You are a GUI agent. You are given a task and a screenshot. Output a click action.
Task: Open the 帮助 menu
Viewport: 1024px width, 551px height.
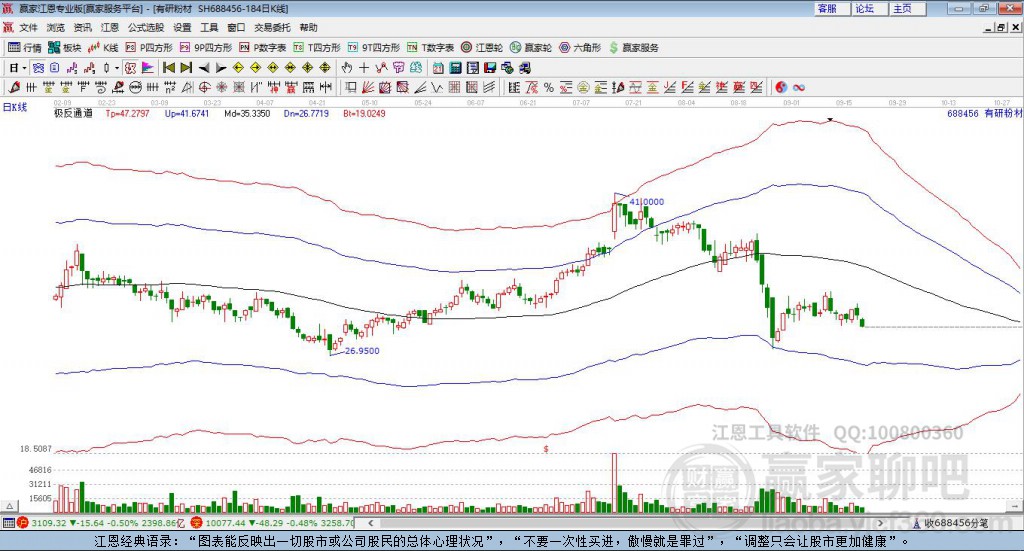(308, 27)
